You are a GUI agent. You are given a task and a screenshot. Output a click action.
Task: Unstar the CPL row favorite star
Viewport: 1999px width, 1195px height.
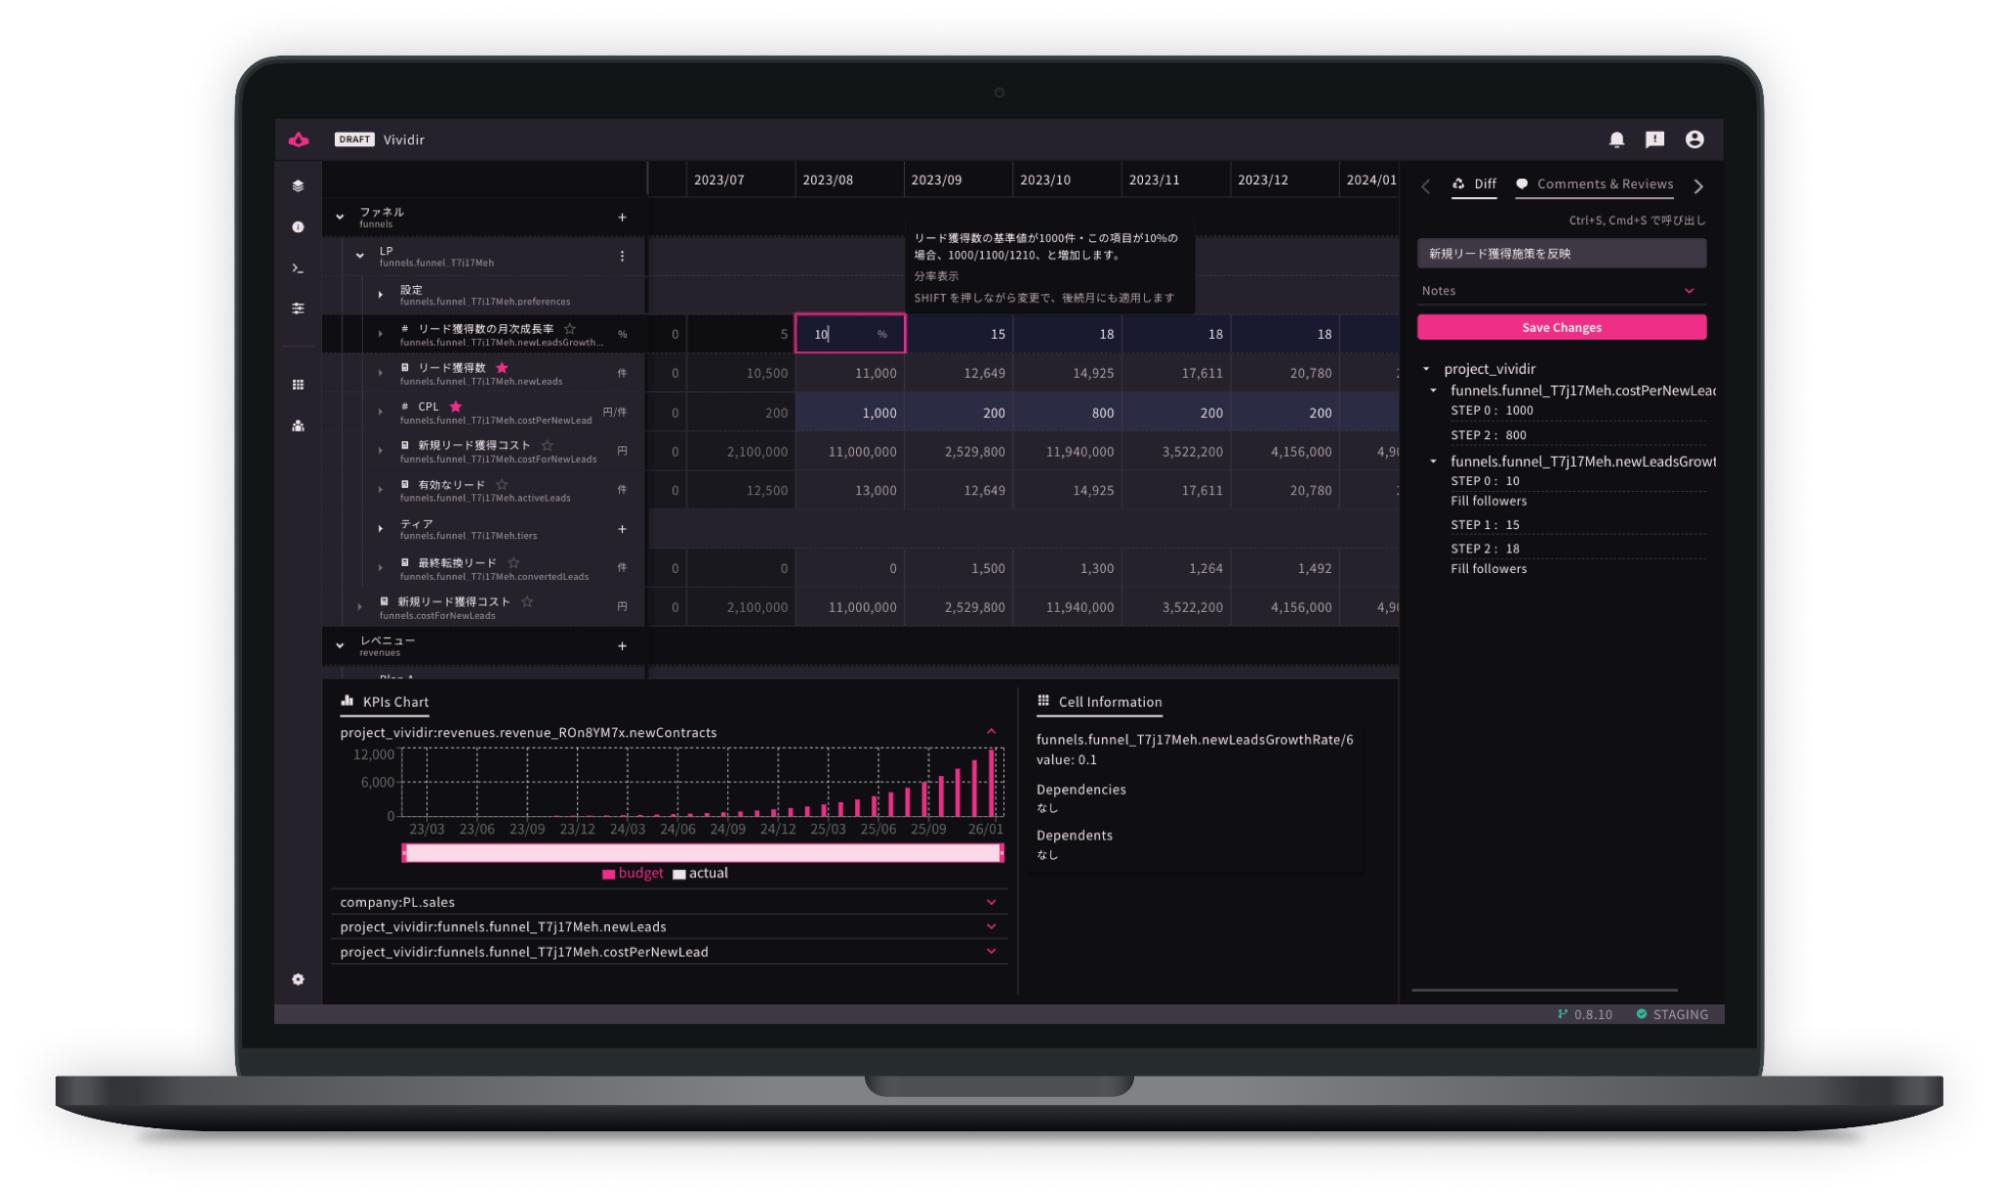tap(456, 406)
